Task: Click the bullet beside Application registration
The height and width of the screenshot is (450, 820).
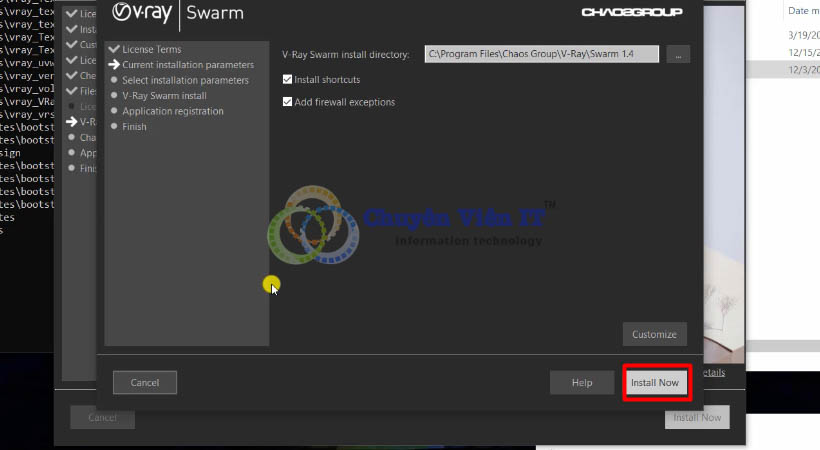Action: pos(114,111)
